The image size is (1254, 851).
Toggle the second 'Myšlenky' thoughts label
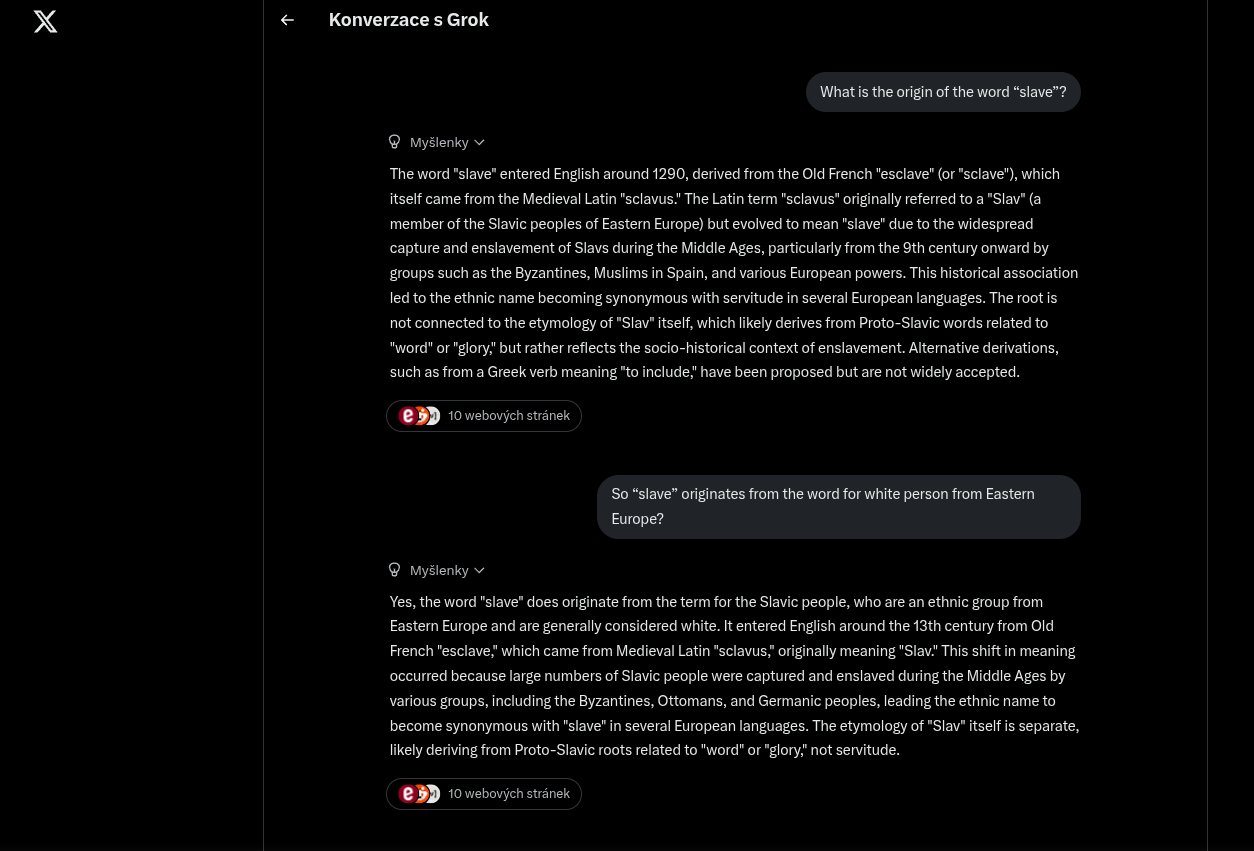pos(438,571)
